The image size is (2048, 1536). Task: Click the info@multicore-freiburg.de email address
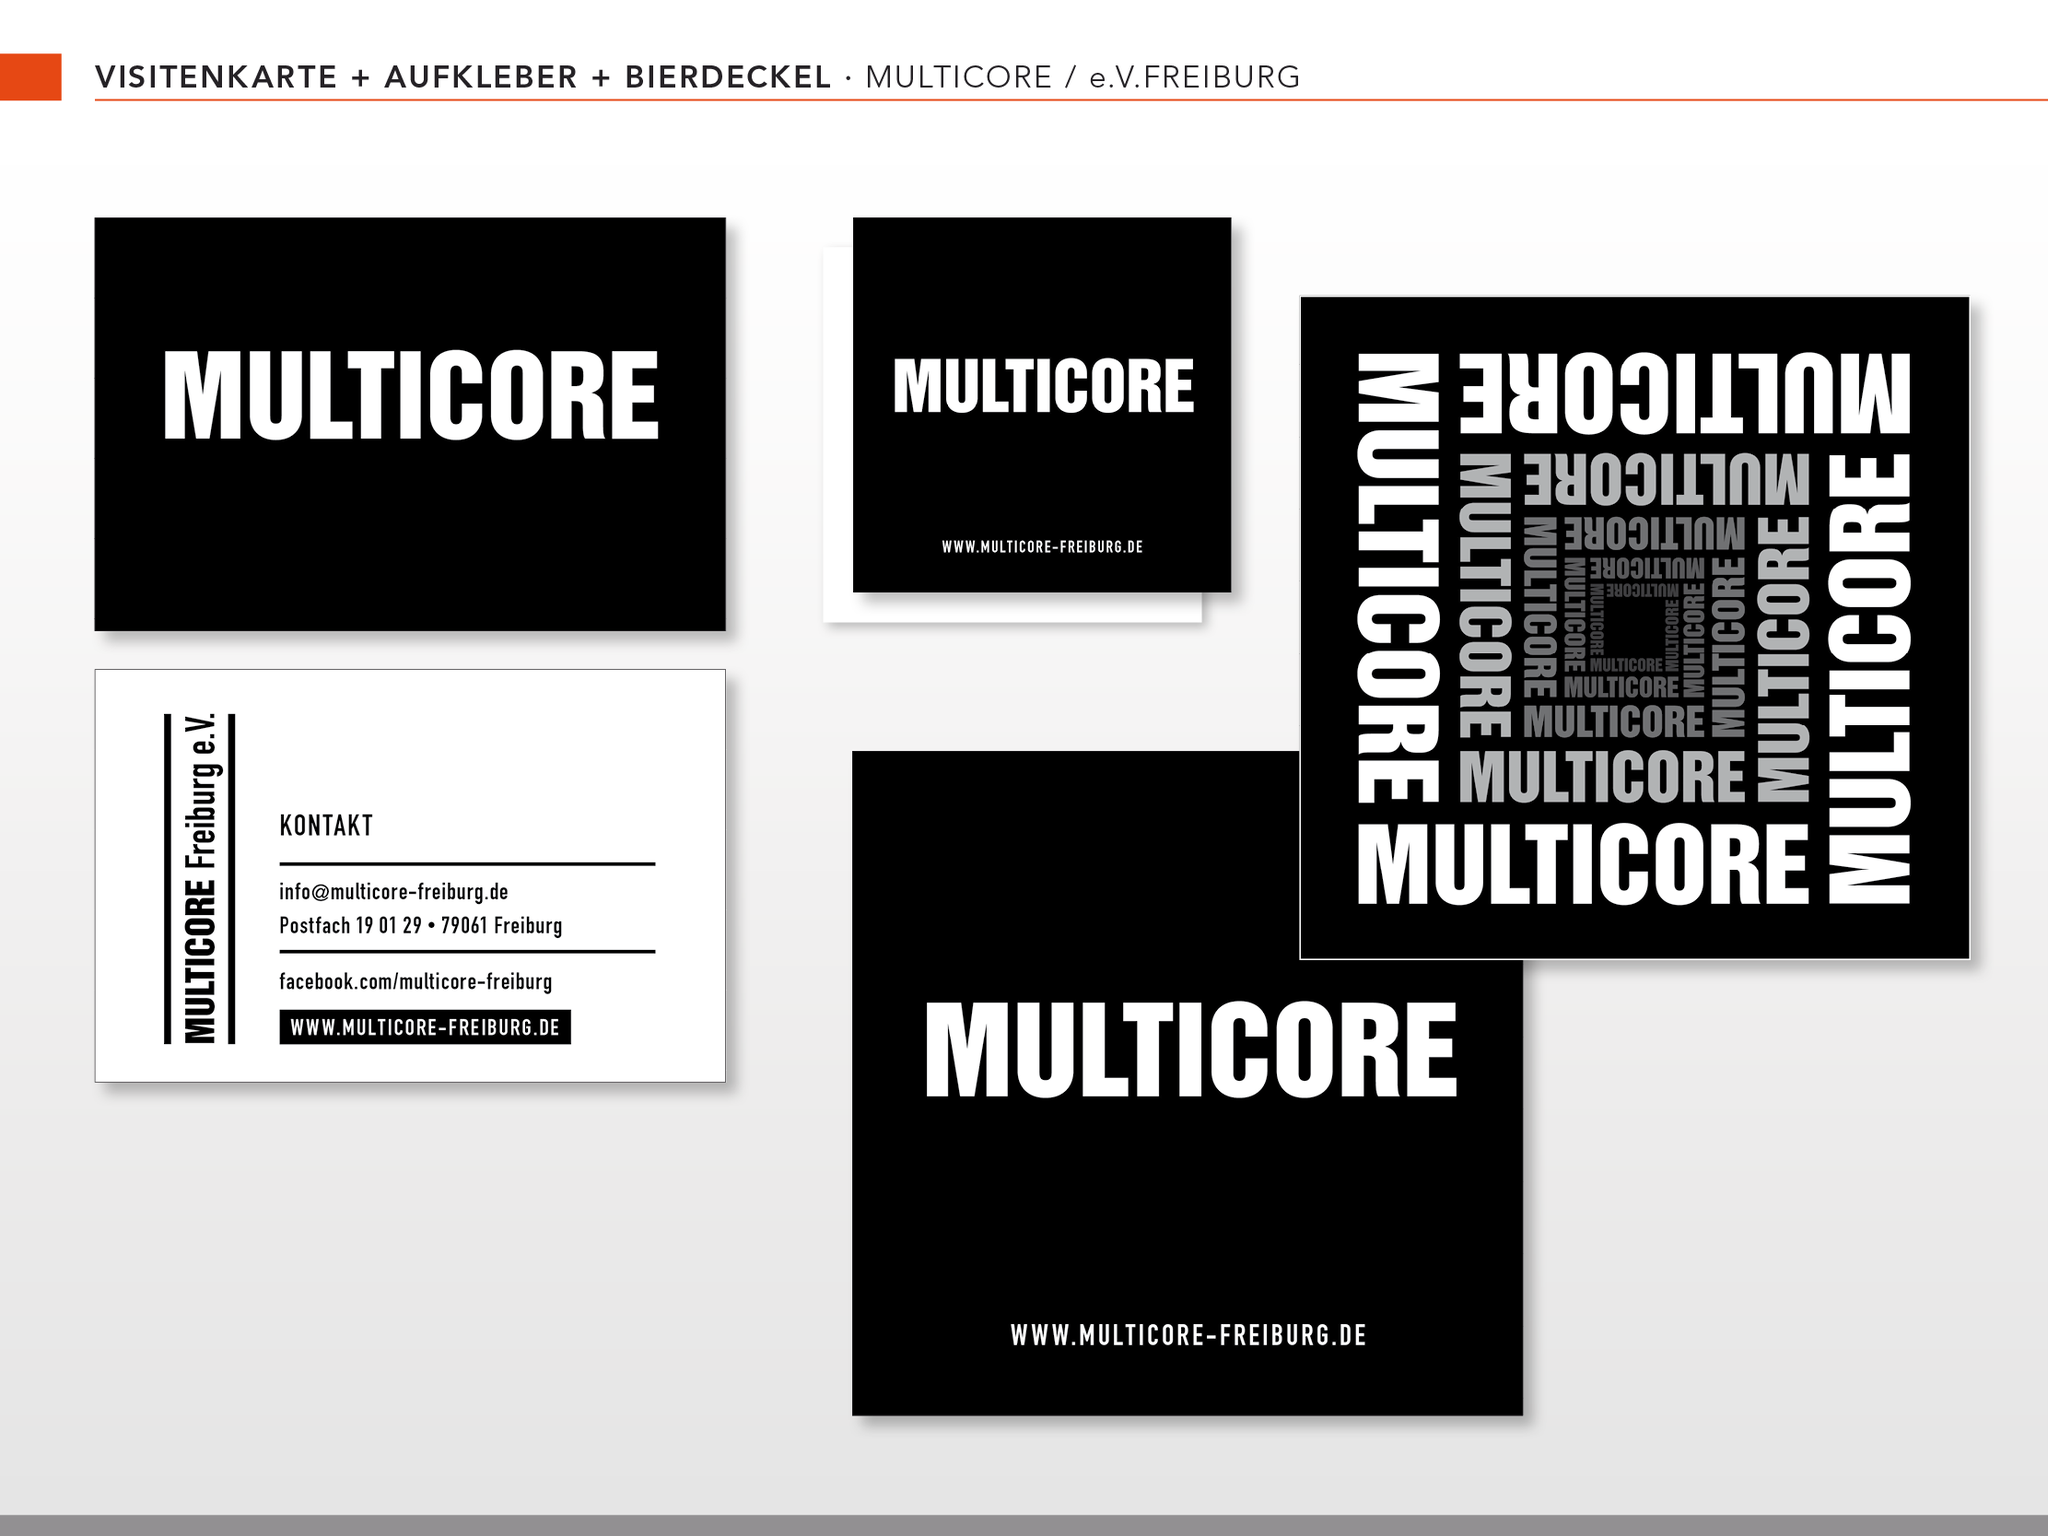click(393, 892)
